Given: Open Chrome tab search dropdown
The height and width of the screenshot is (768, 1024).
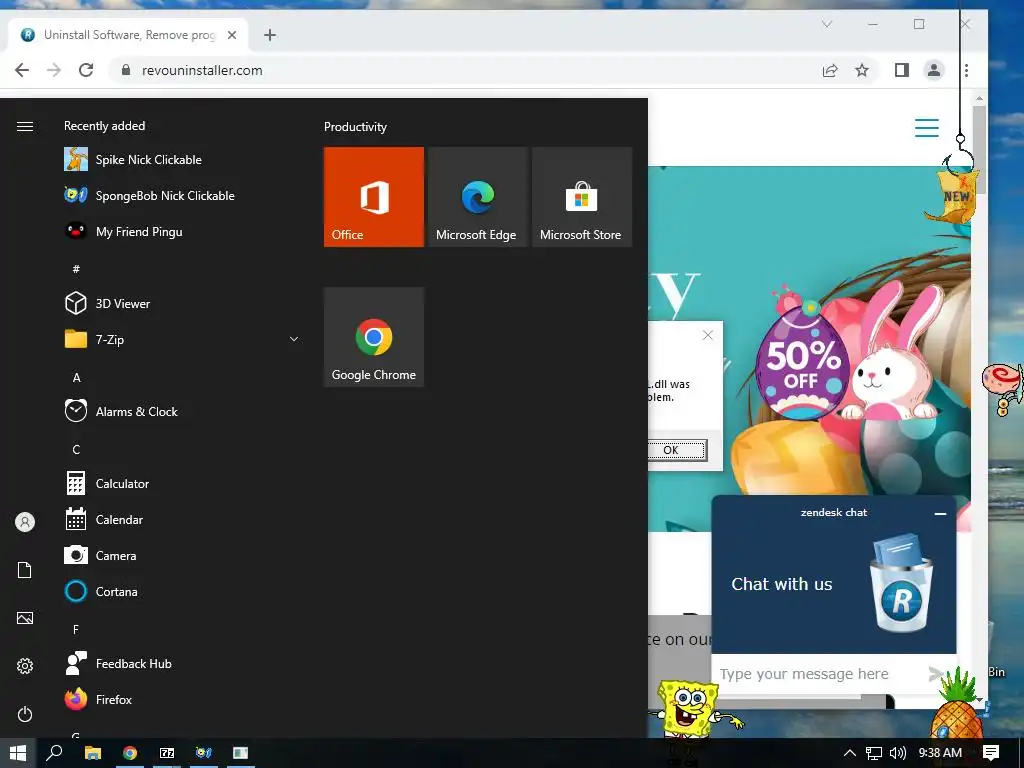Looking at the screenshot, I should point(827,24).
